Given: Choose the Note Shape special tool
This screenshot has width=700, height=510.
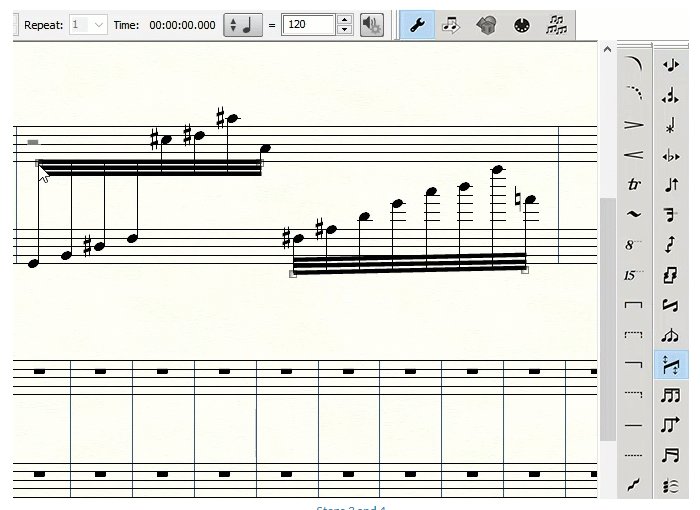Looking at the screenshot, I should [671, 125].
